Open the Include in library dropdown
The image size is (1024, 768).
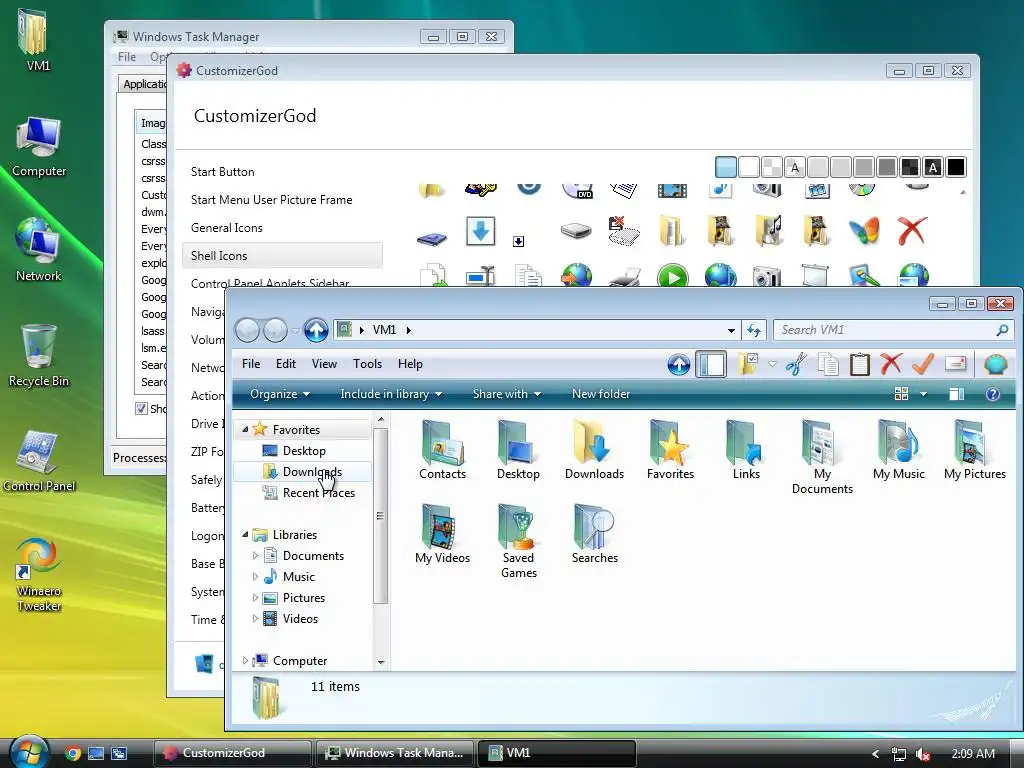coord(391,394)
